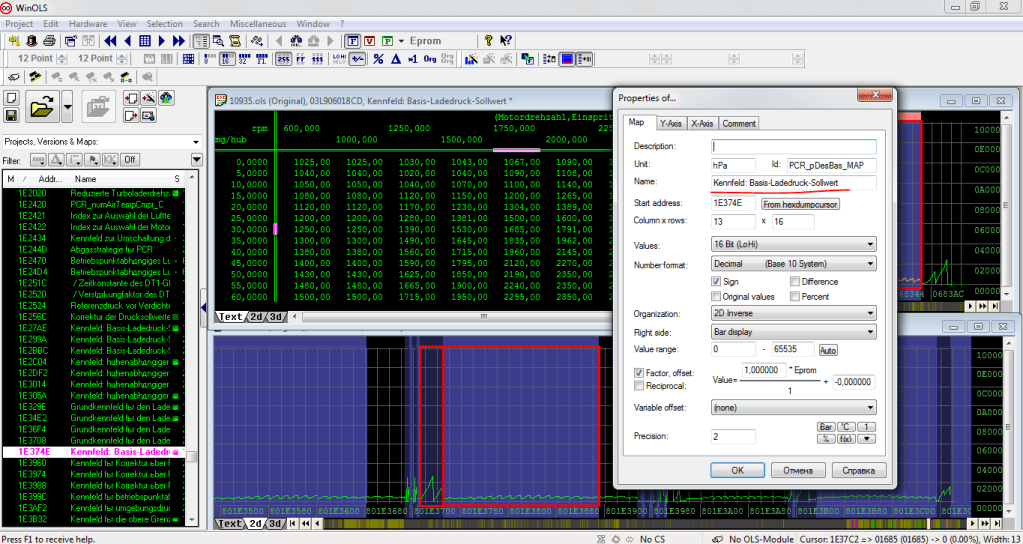Click the open project folder icon
The width and height of the screenshot is (1023, 544).
tap(42, 105)
